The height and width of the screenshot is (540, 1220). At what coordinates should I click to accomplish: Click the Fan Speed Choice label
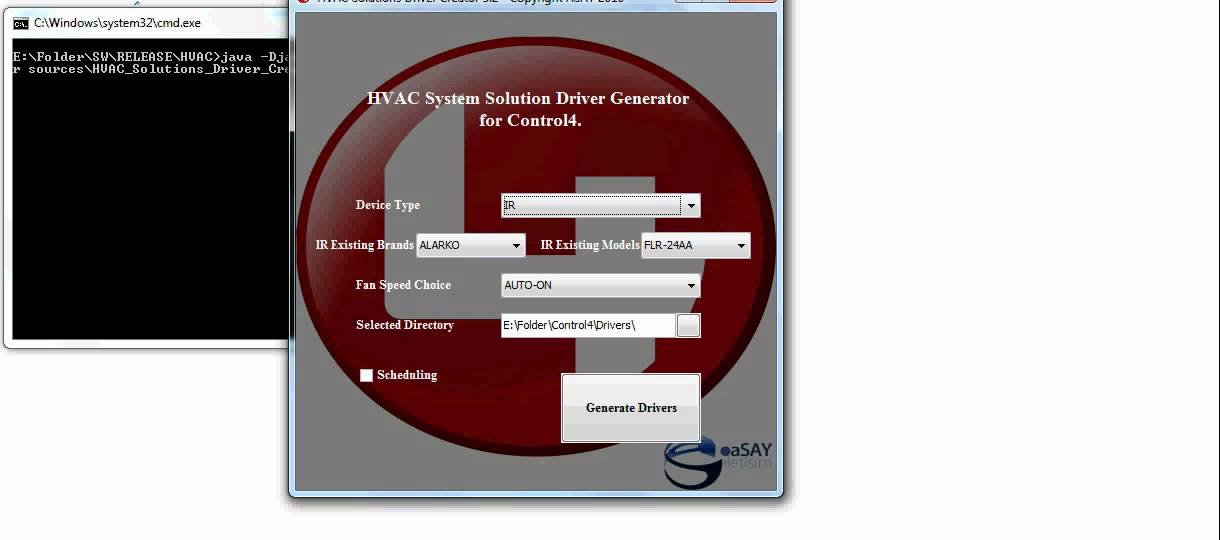pyautogui.click(x=403, y=285)
